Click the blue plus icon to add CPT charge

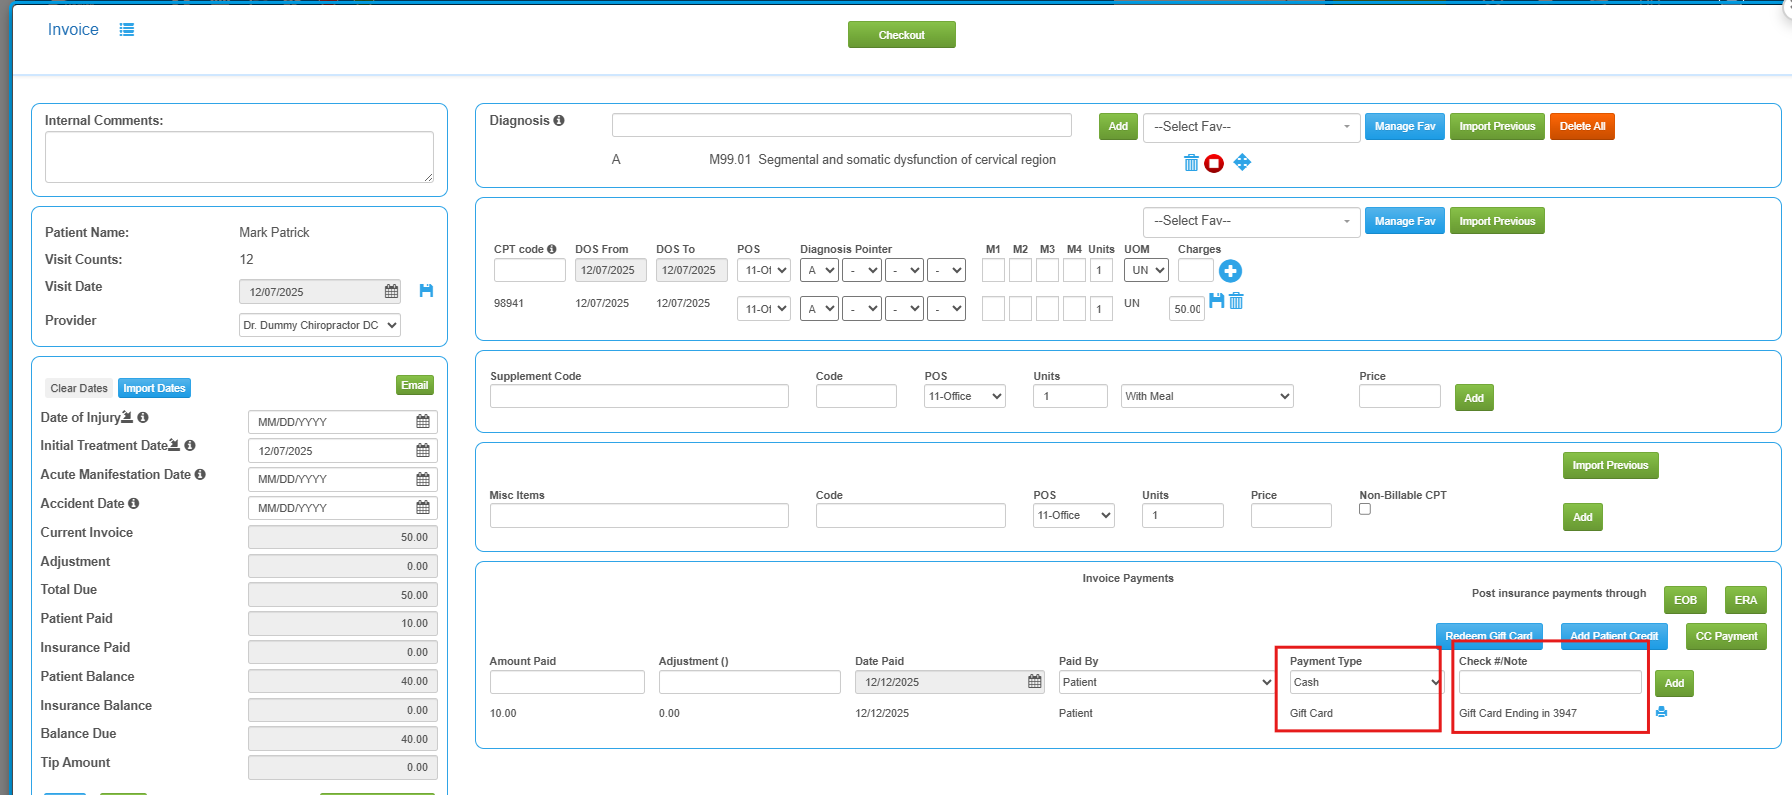[x=1230, y=271]
